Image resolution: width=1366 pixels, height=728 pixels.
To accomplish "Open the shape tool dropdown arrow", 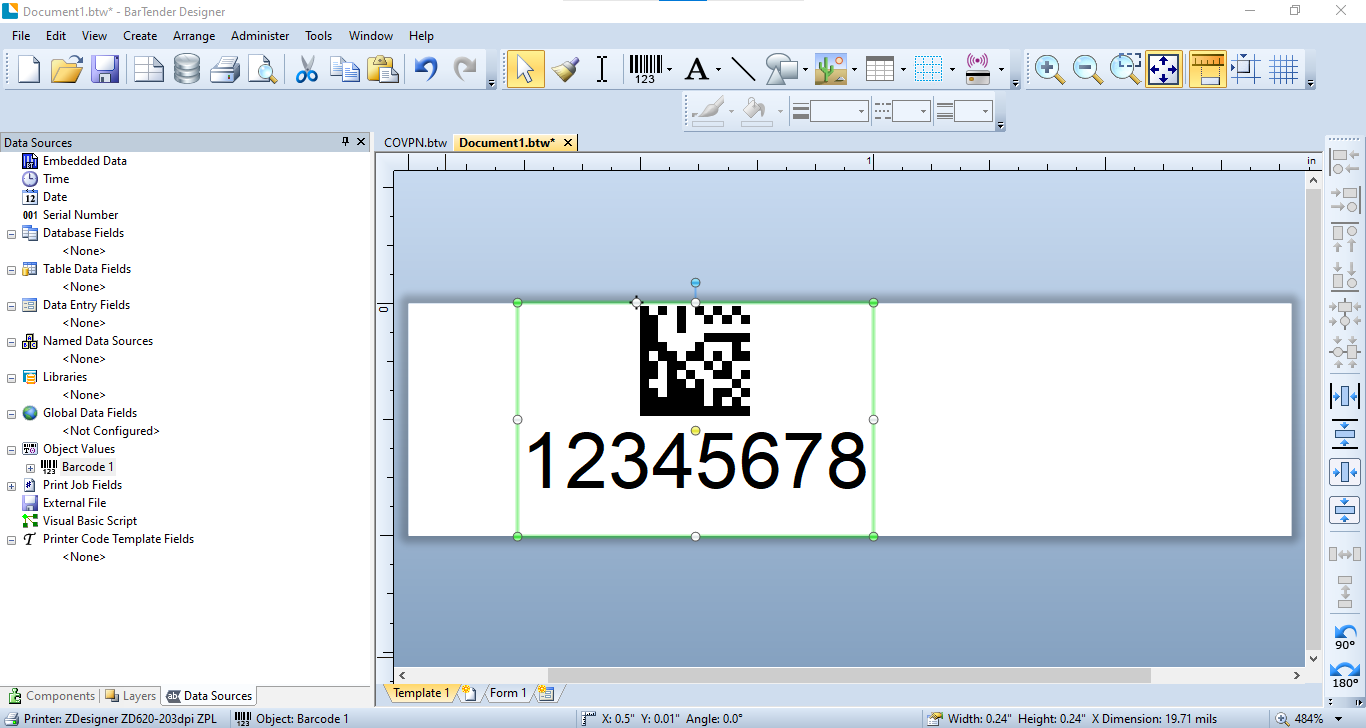I will [x=805, y=70].
